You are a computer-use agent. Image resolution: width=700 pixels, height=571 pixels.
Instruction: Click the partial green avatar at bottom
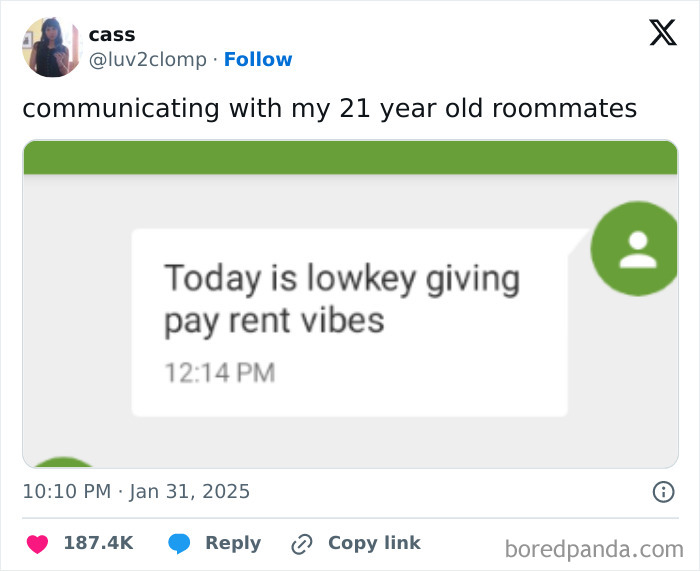tap(65, 462)
